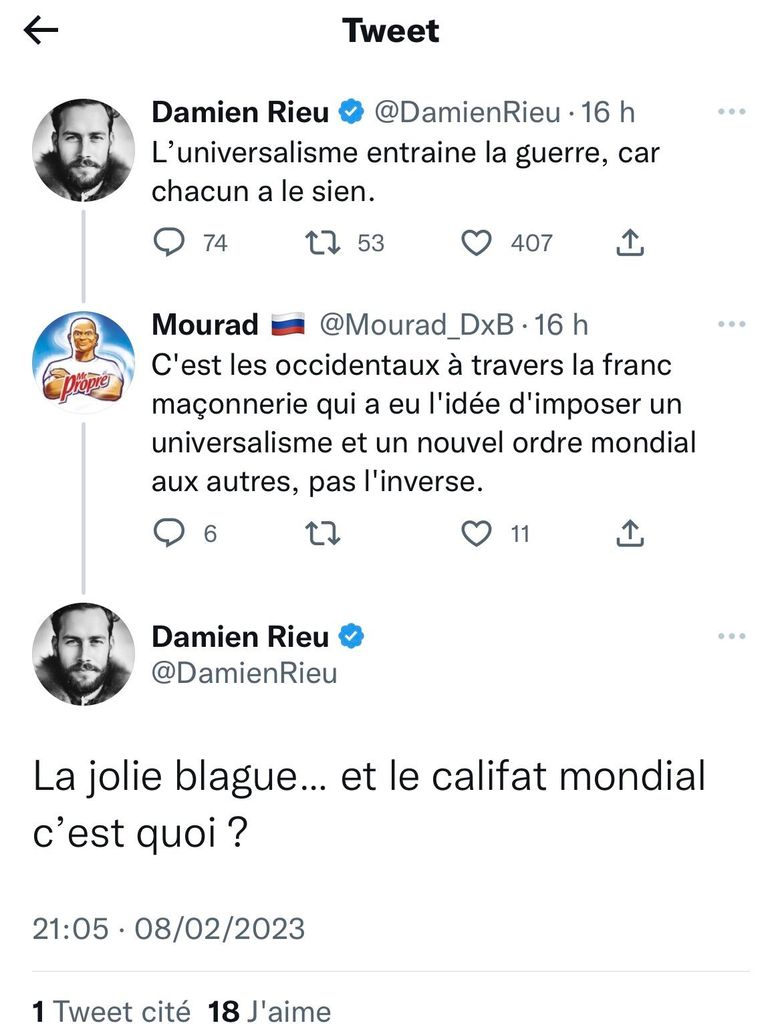Image resolution: width=782 pixels, height=1024 pixels.
Task: Reply to Mourad's tweet
Action: 171,535
